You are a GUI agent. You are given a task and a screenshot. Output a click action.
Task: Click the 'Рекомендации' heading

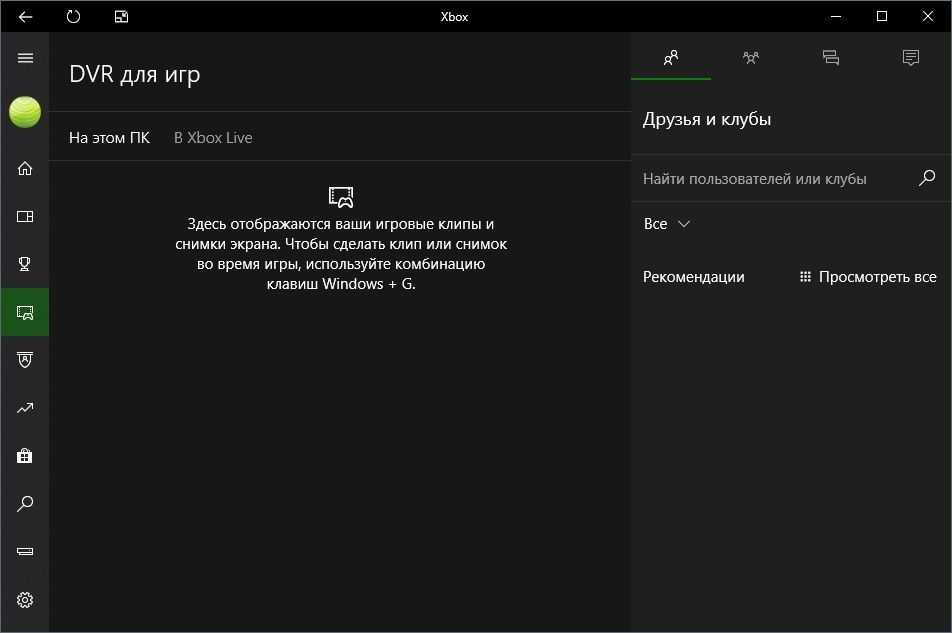click(x=694, y=277)
